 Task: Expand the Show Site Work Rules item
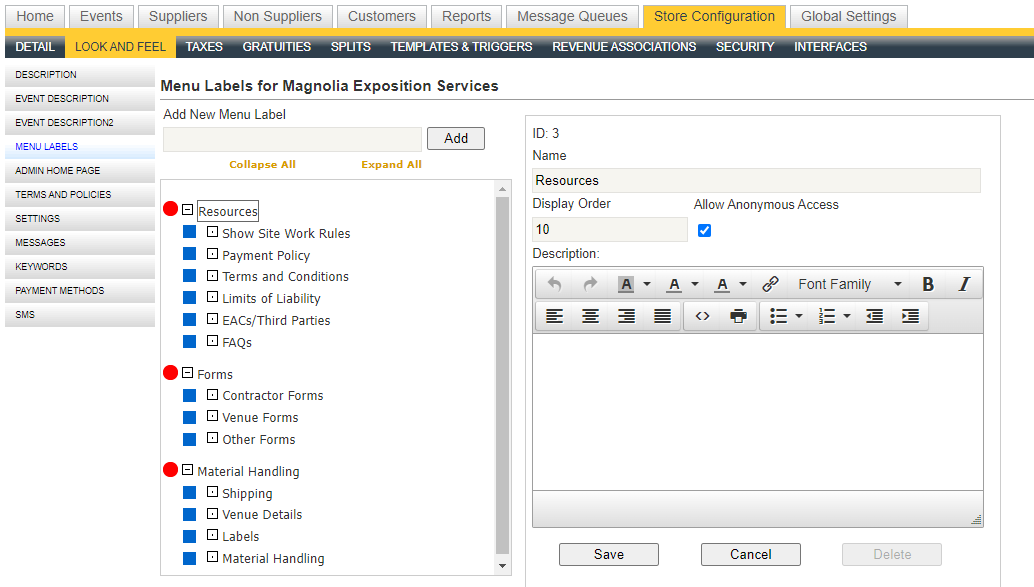[x=211, y=233]
